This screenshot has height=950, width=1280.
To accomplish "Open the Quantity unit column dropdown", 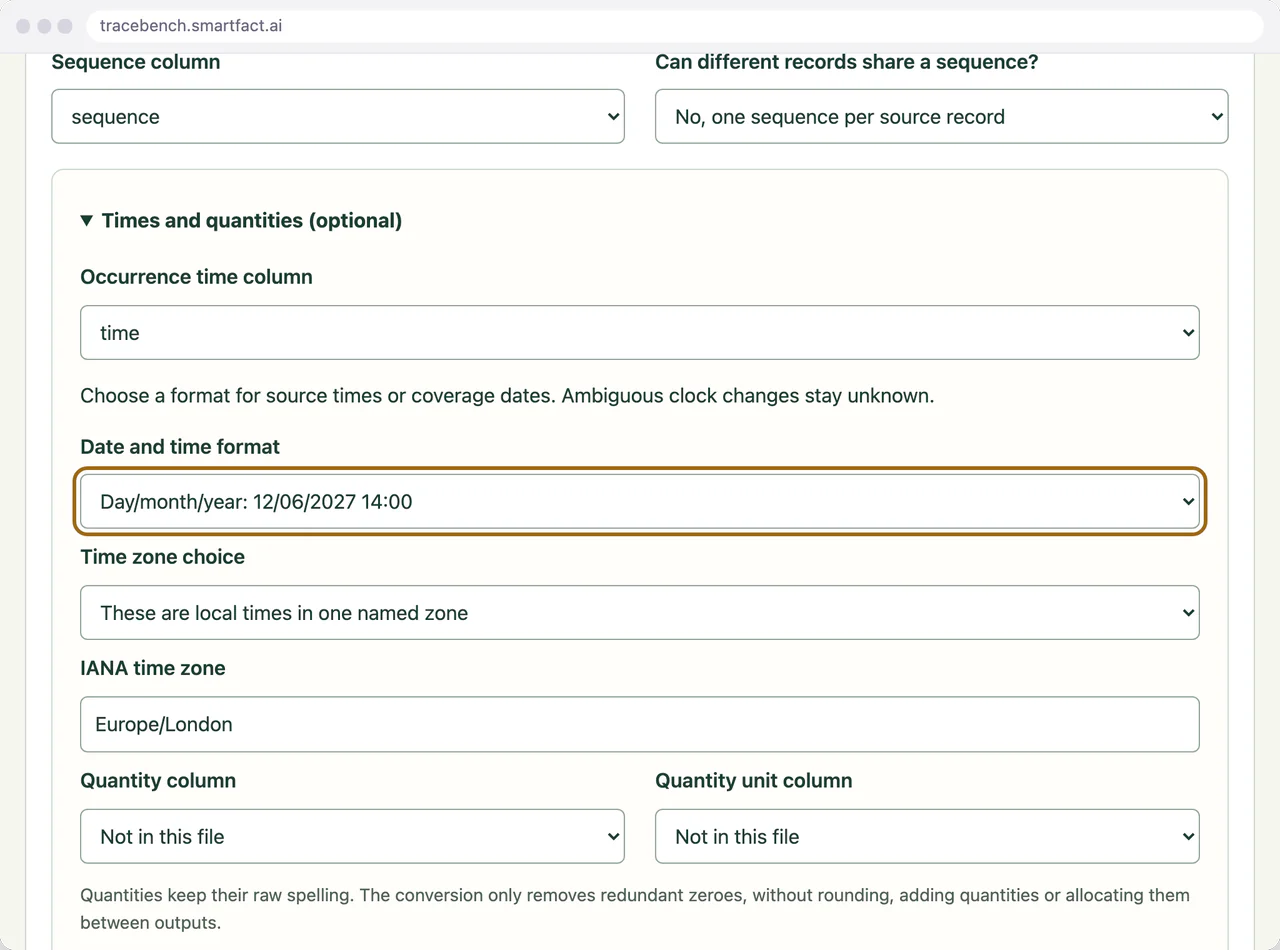I will pos(927,837).
